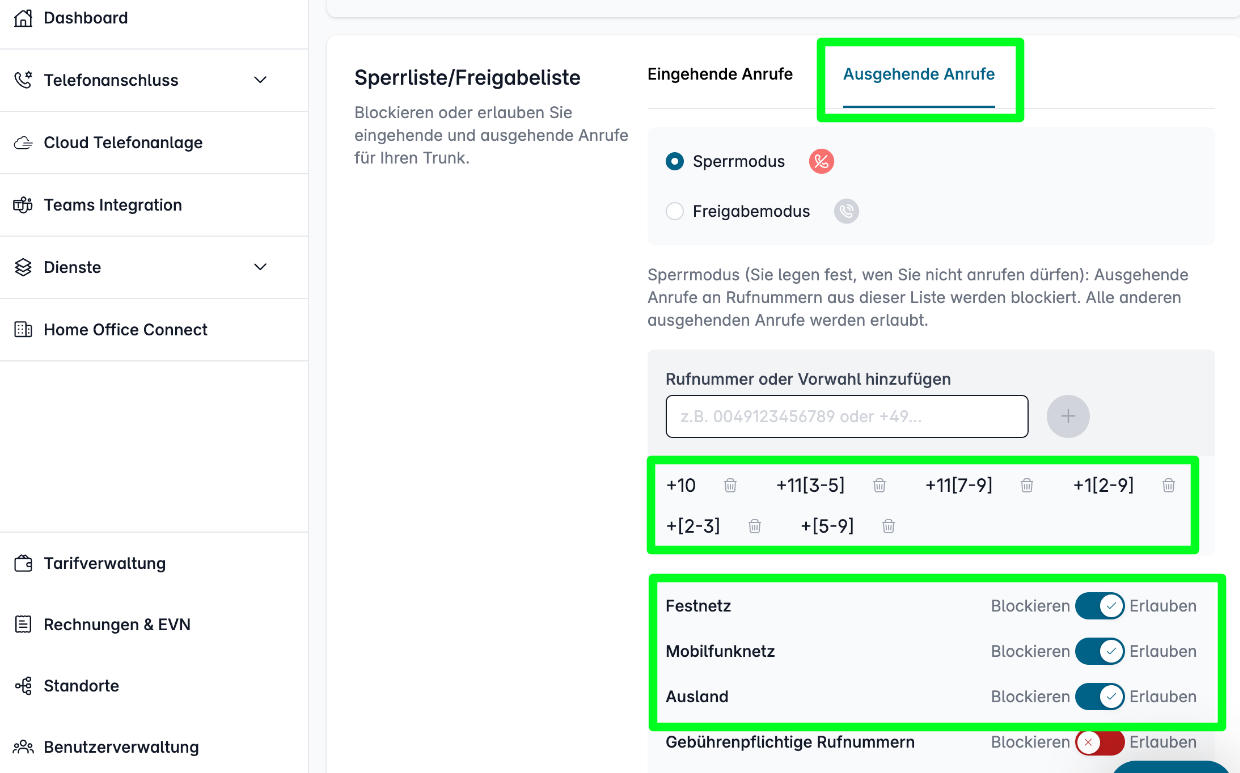This screenshot has width=1240, height=773.
Task: Toggle the Mobilfunknetz switch
Action: tap(1100, 651)
